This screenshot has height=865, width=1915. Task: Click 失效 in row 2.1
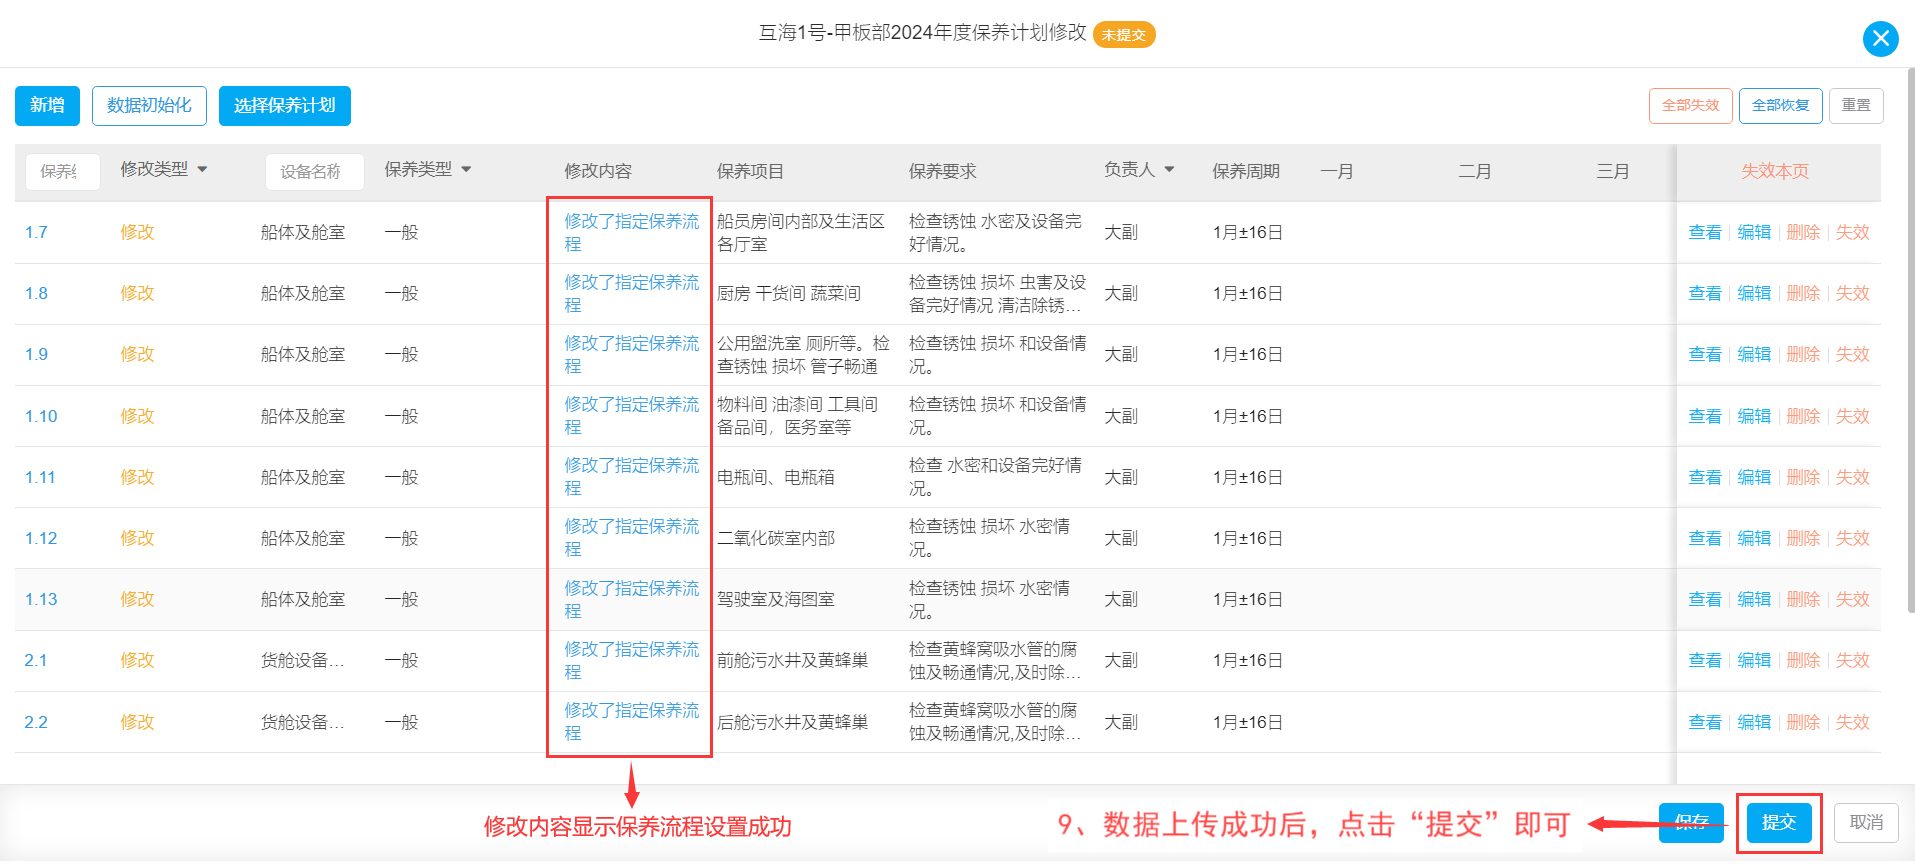tap(1852, 660)
